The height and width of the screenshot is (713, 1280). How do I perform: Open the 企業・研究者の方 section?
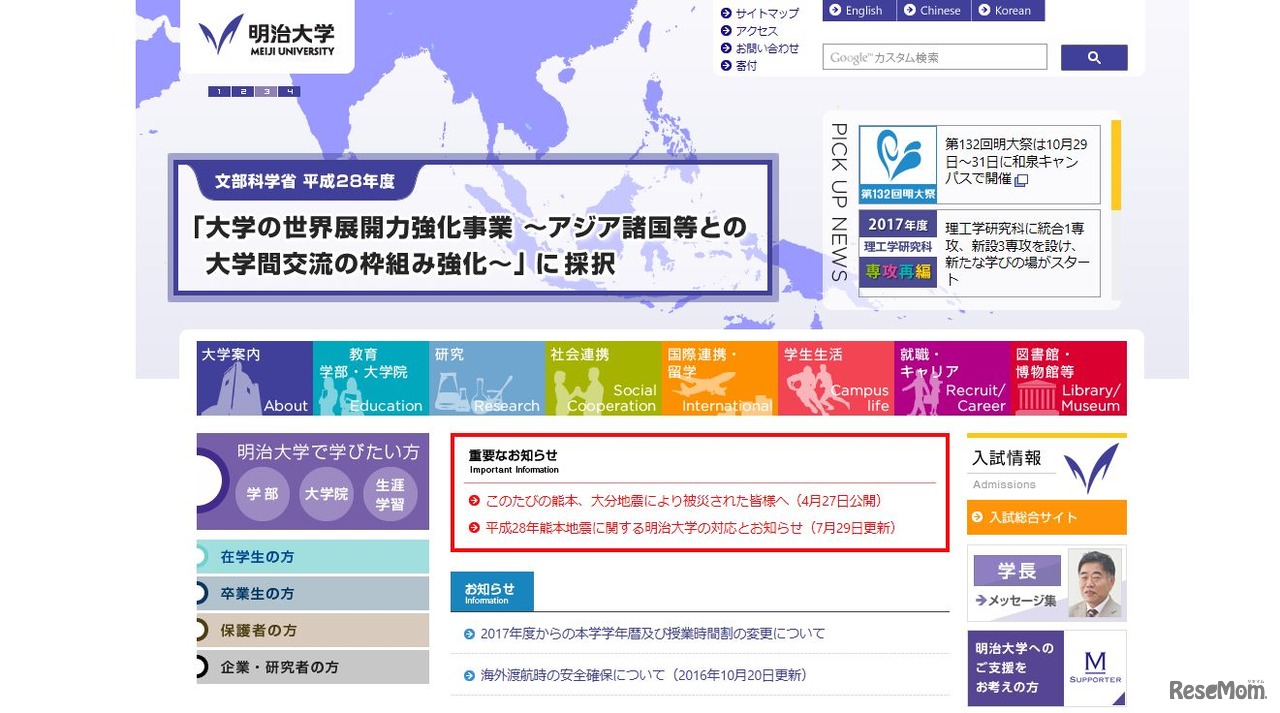(x=313, y=667)
